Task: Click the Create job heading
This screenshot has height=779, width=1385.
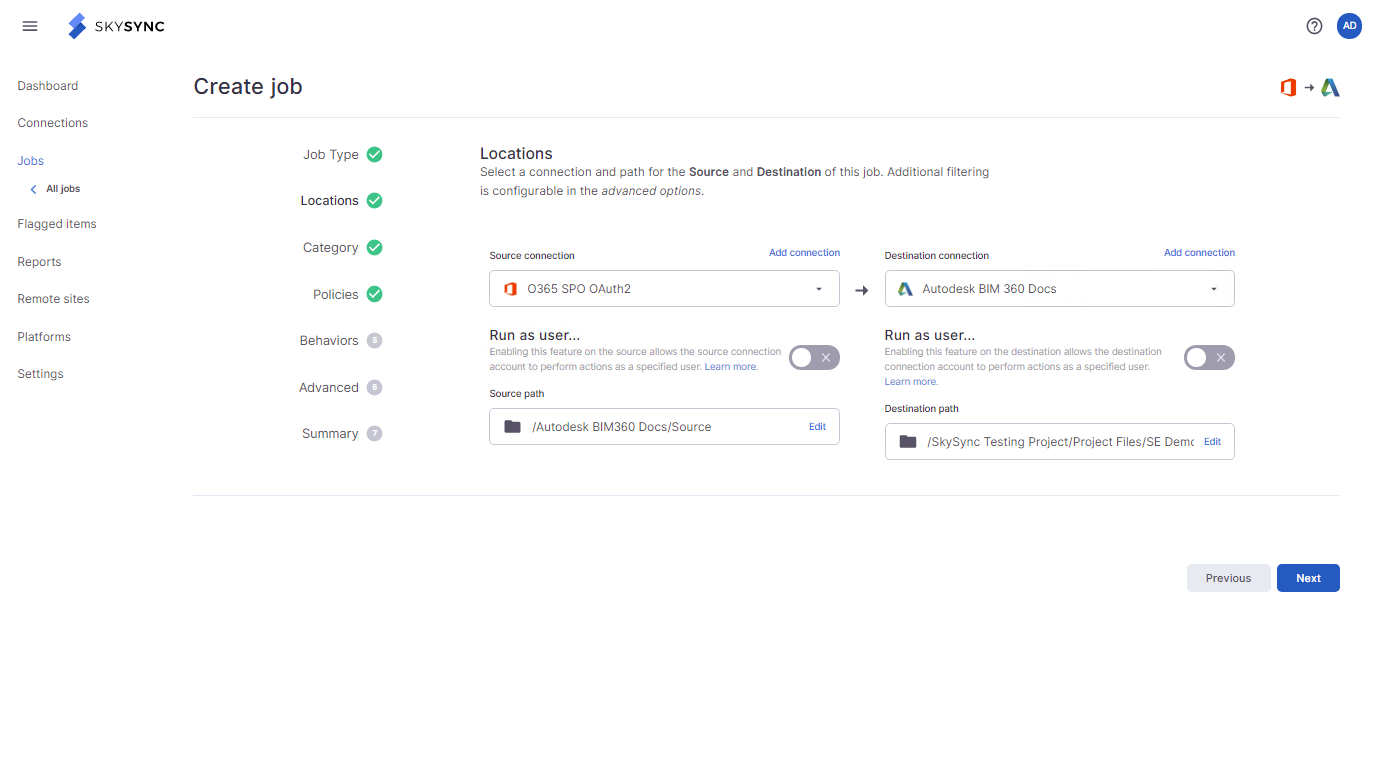Action: [248, 87]
